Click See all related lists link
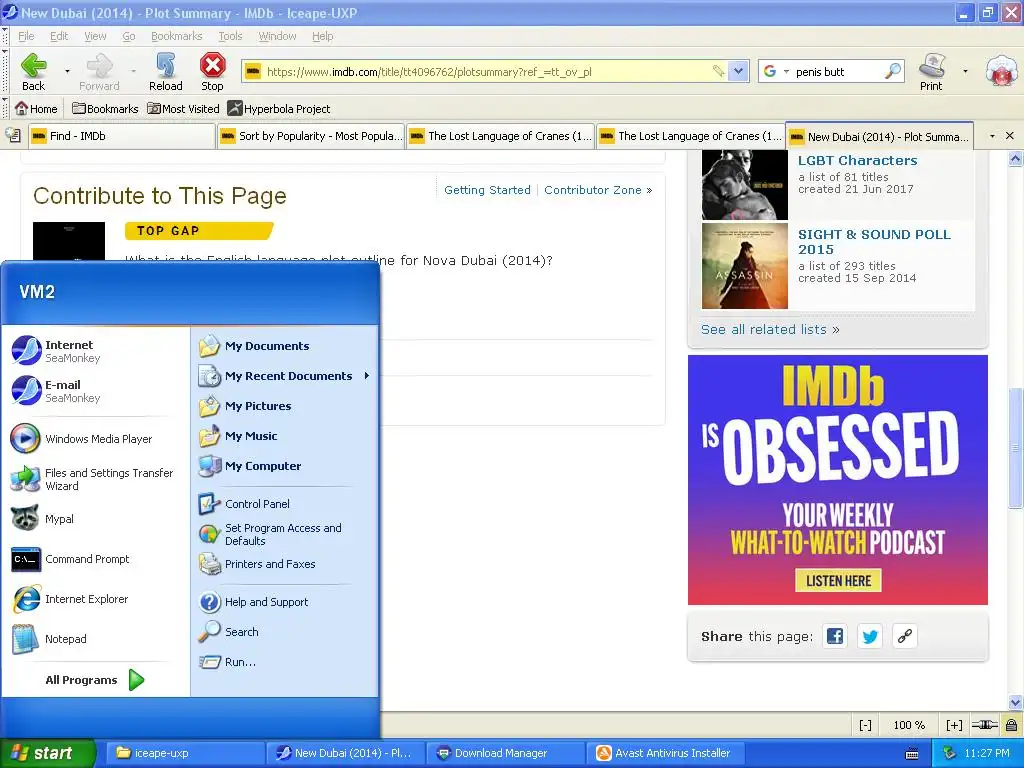The width and height of the screenshot is (1024, 768). click(x=770, y=329)
